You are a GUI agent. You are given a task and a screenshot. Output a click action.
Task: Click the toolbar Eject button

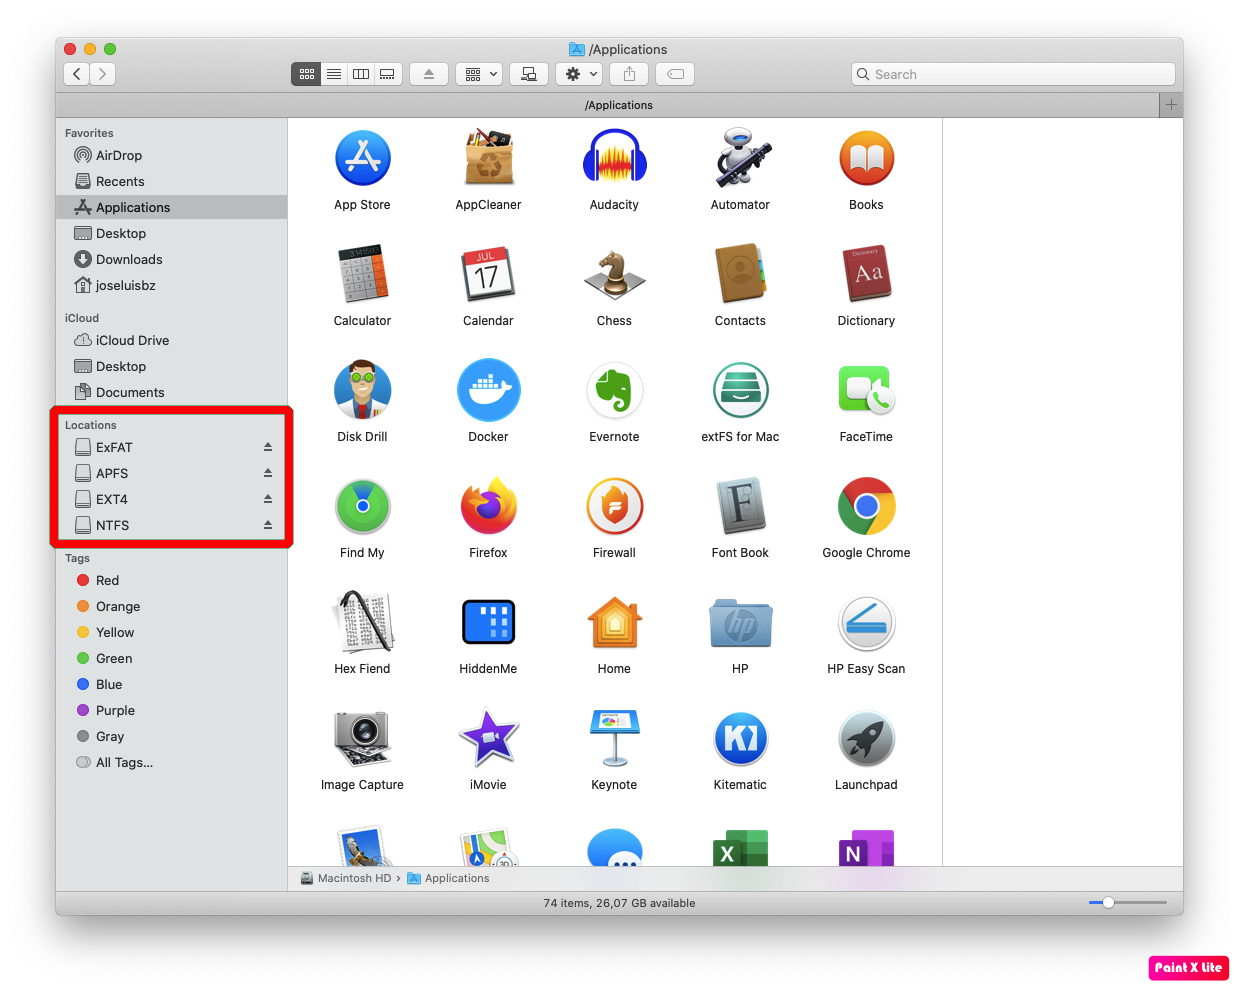428,74
